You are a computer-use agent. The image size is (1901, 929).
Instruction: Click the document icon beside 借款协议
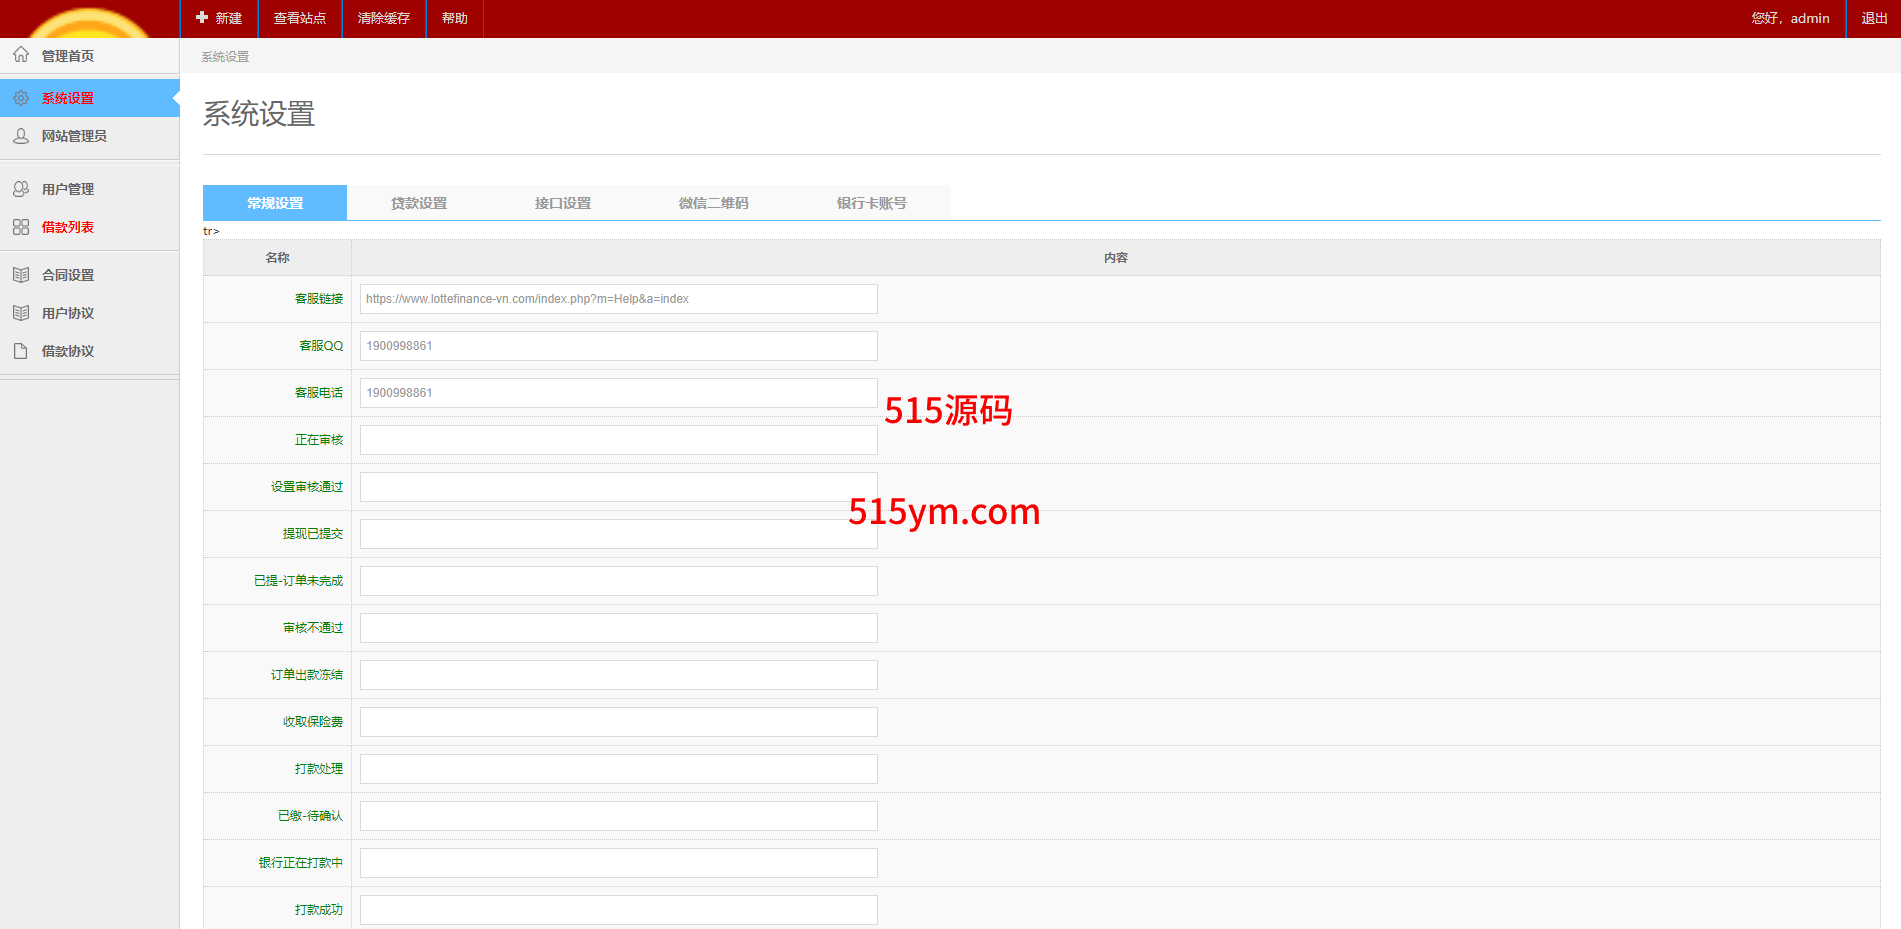coord(21,351)
